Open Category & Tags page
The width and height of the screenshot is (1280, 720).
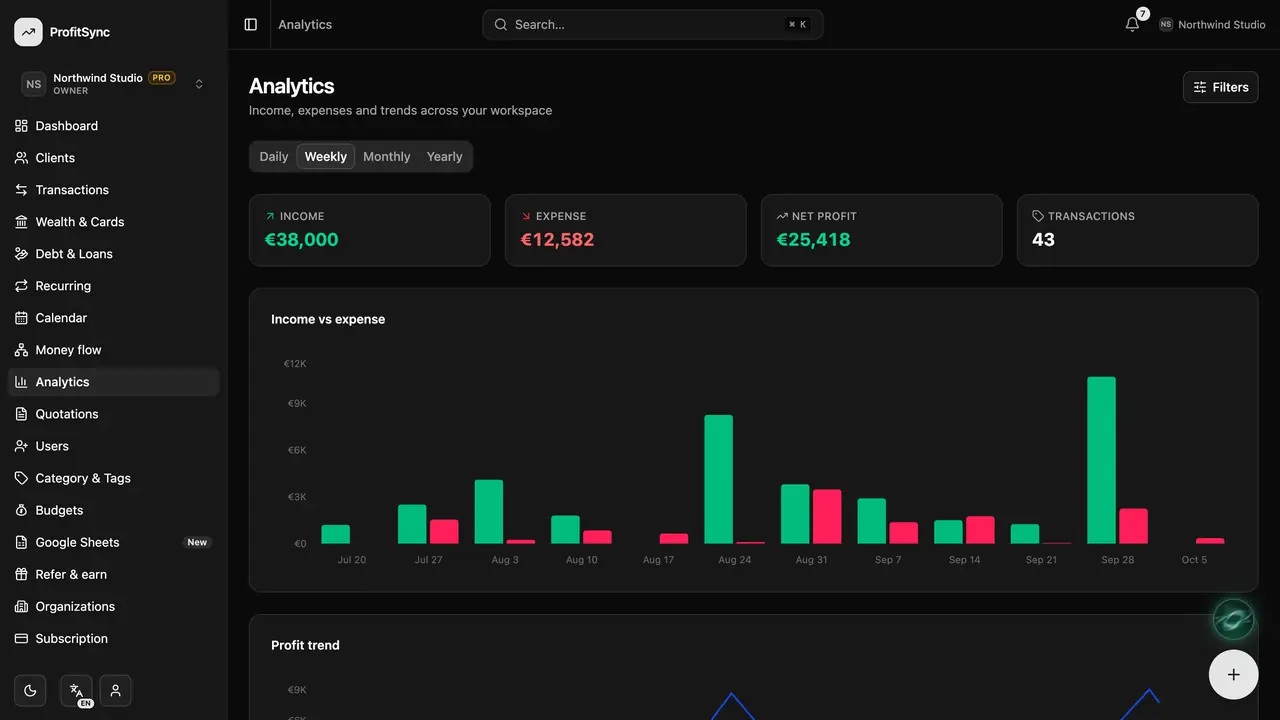[x=113, y=478]
